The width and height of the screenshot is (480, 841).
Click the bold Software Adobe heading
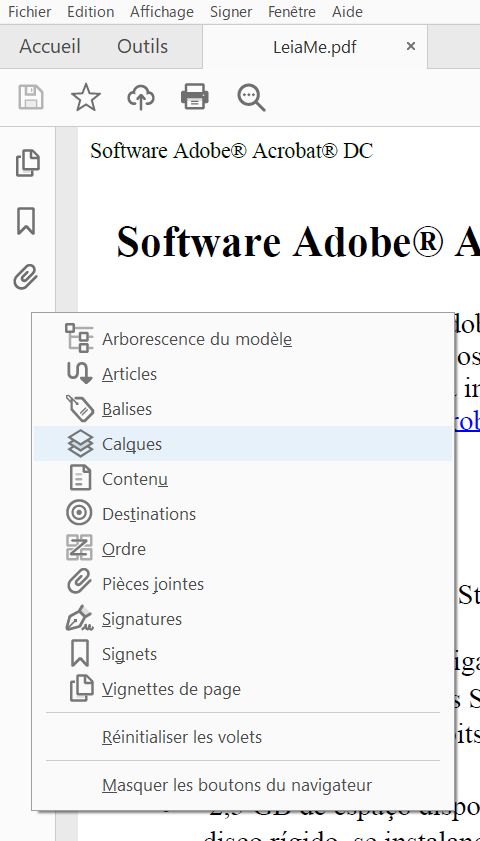(298, 242)
